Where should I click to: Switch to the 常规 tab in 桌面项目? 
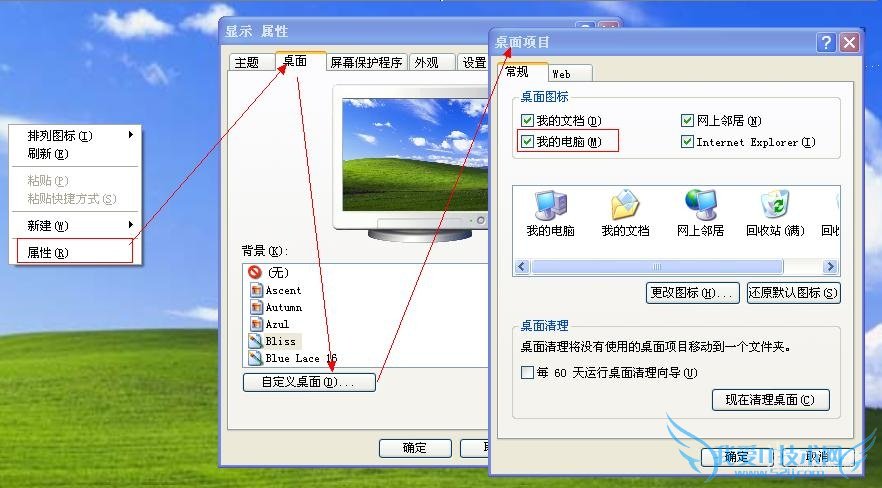point(522,72)
